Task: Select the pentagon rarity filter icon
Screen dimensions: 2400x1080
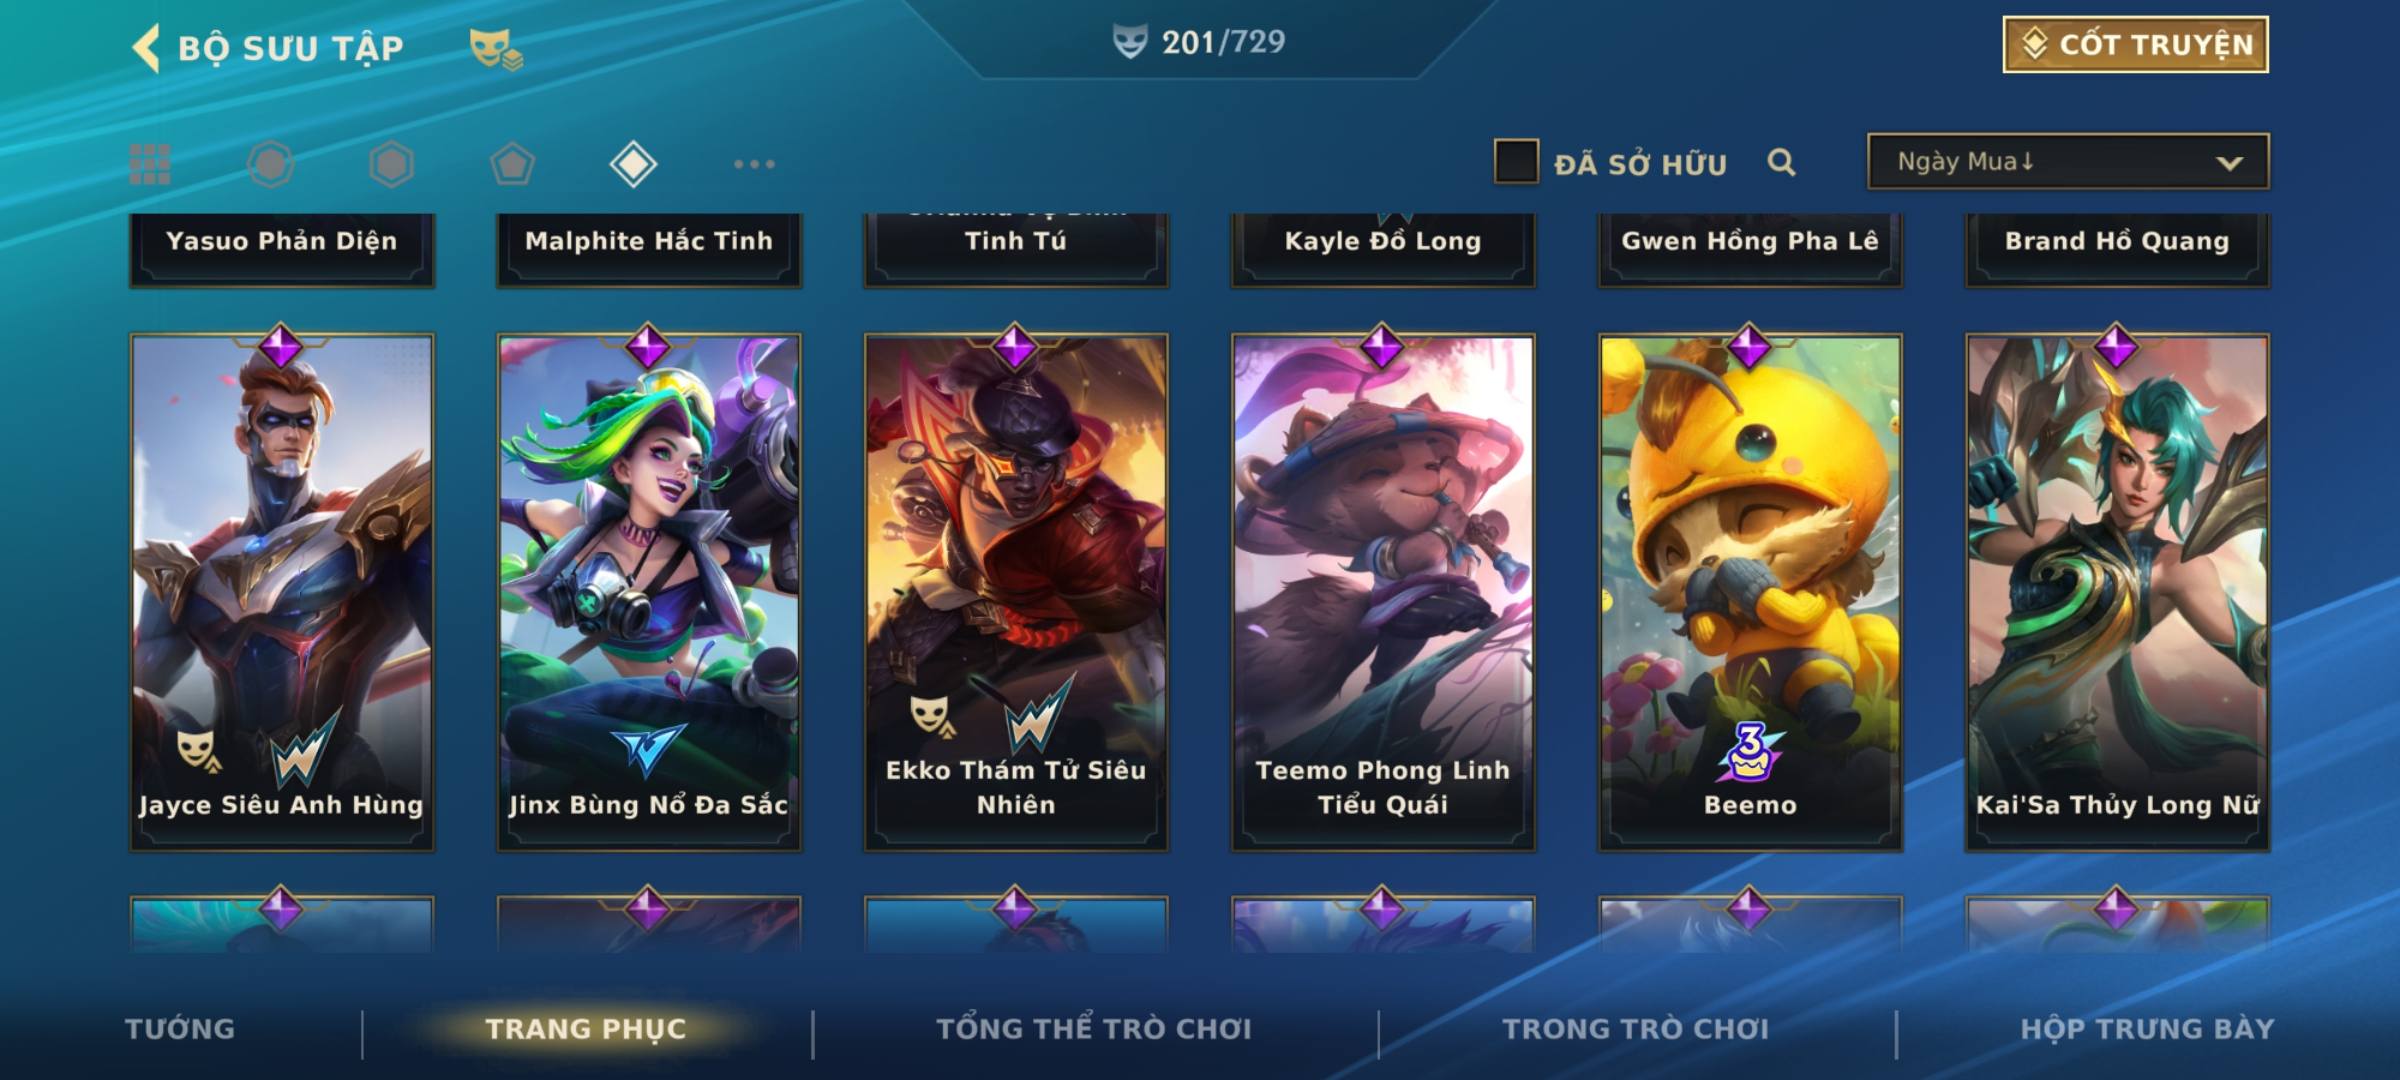Action: (512, 164)
